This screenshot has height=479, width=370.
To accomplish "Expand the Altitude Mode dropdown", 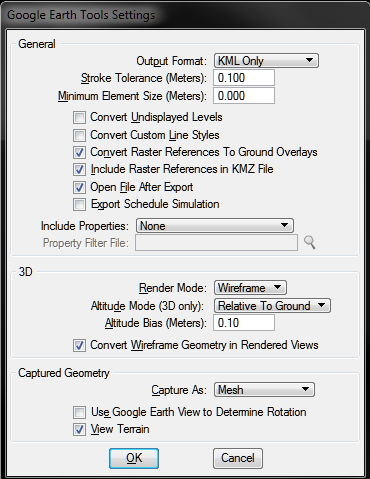I will [x=272, y=306].
